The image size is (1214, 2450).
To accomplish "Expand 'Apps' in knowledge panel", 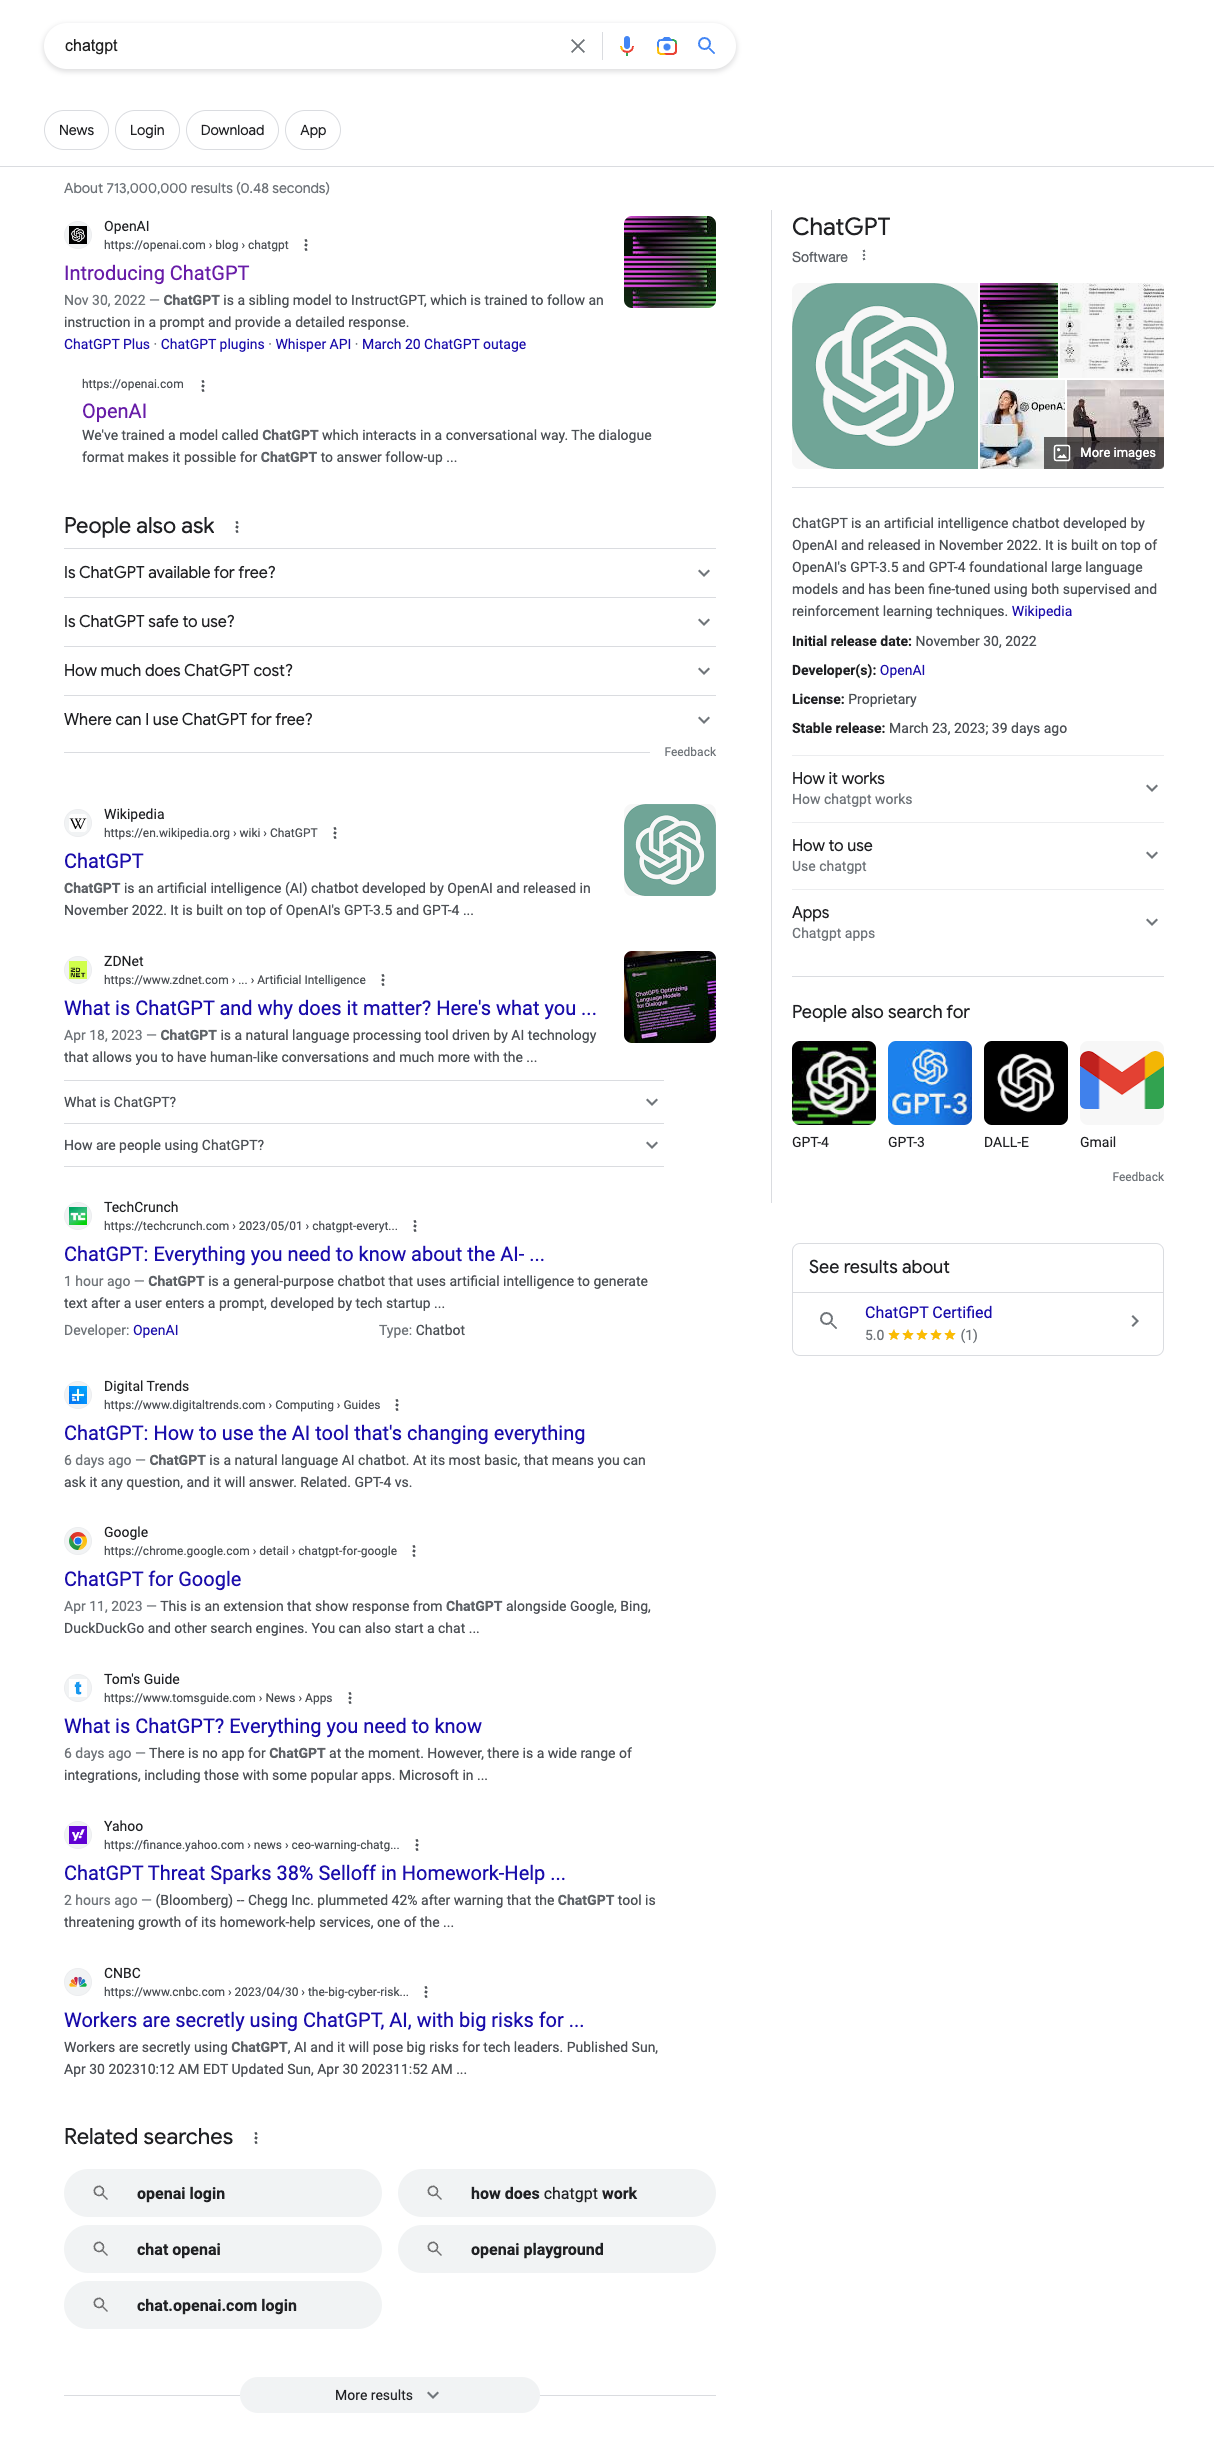I will coord(978,923).
